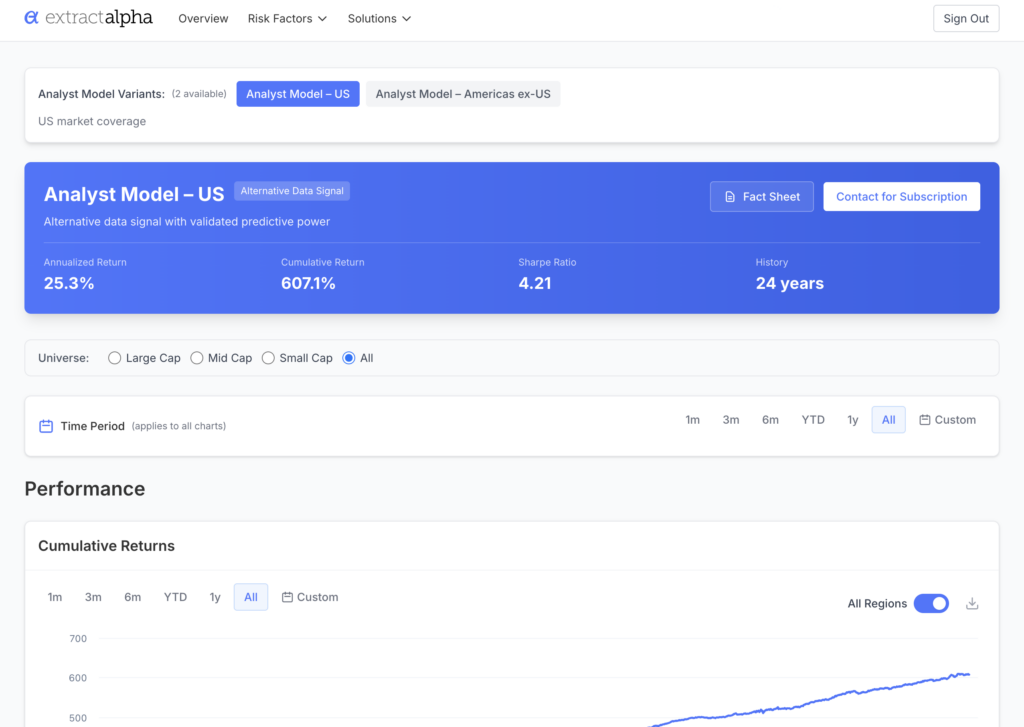Select the Large Cap universe option
Image resolution: width=1024 pixels, height=727 pixels.
(x=115, y=358)
